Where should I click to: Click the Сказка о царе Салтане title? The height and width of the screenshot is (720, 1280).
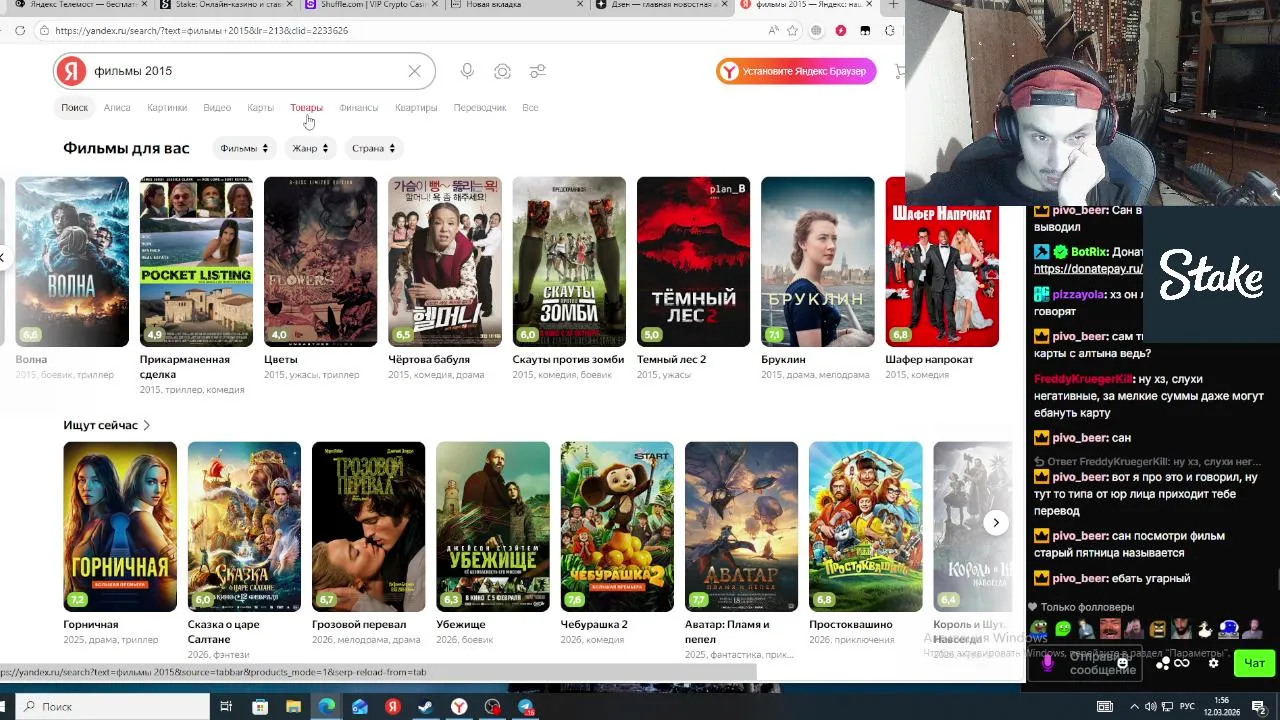click(x=224, y=632)
